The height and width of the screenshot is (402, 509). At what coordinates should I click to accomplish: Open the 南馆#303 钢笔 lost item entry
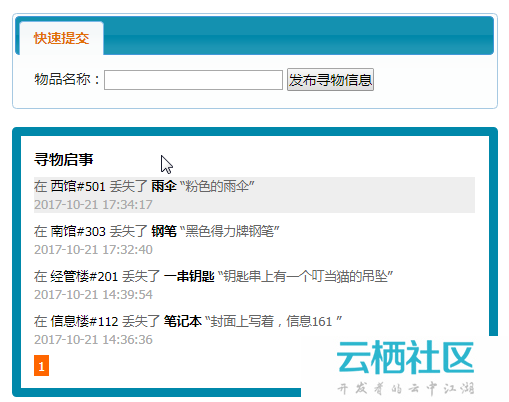tap(254, 240)
